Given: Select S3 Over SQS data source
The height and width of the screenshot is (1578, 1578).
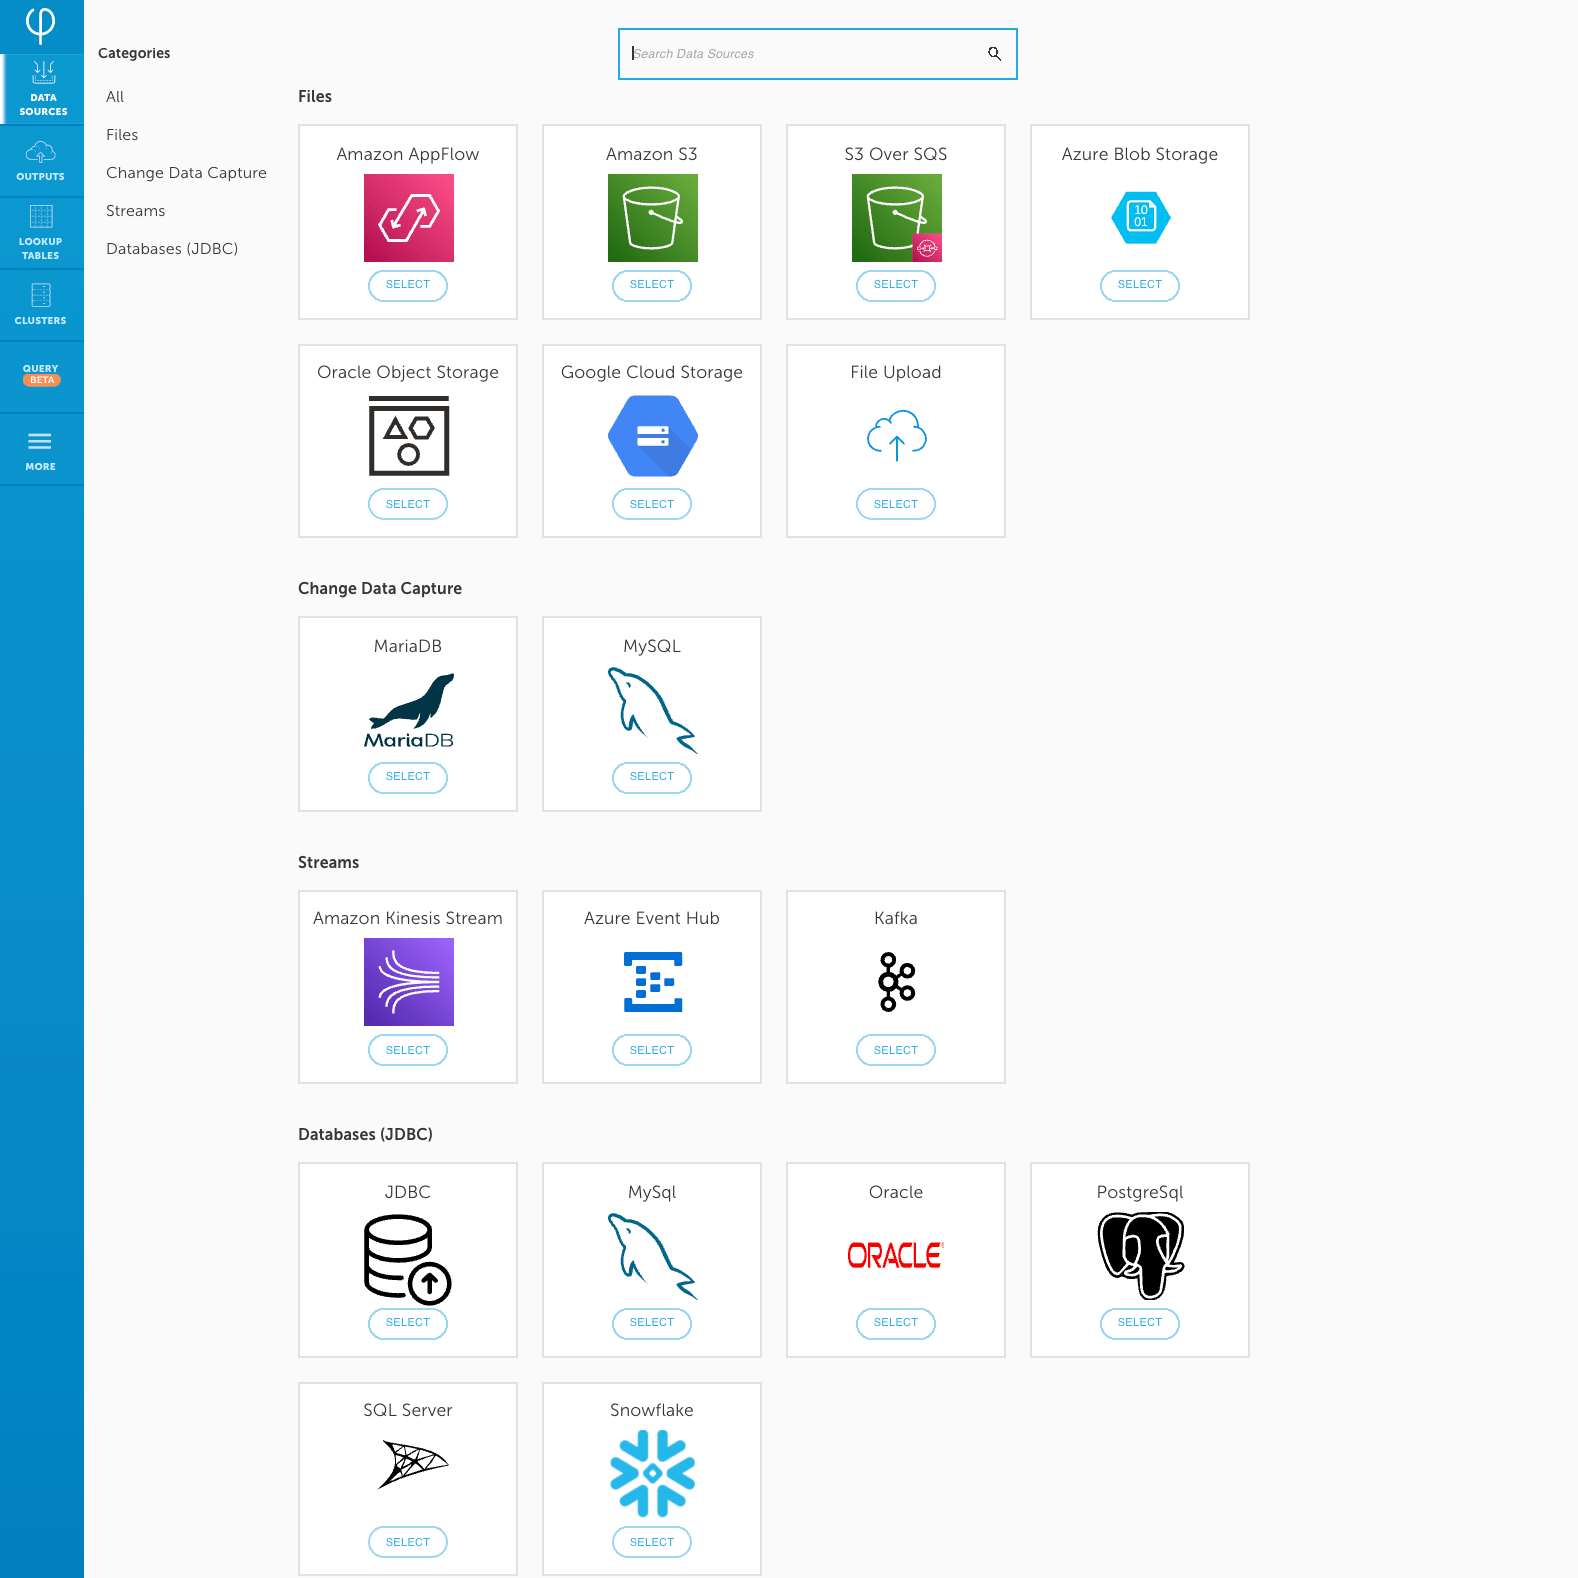Looking at the screenshot, I should click(x=896, y=285).
